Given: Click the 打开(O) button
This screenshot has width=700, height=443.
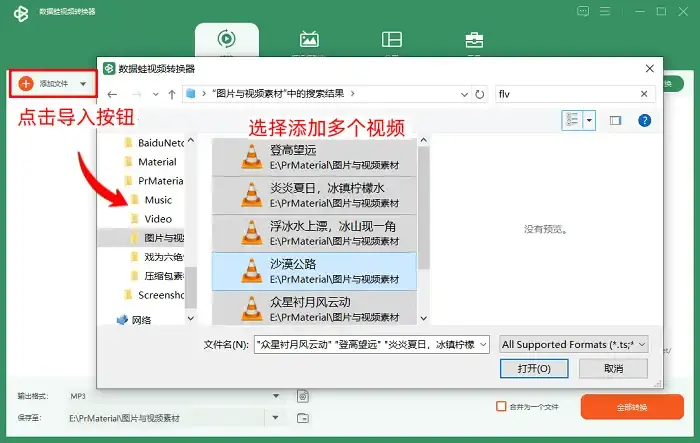Looking at the screenshot, I should (x=534, y=368).
